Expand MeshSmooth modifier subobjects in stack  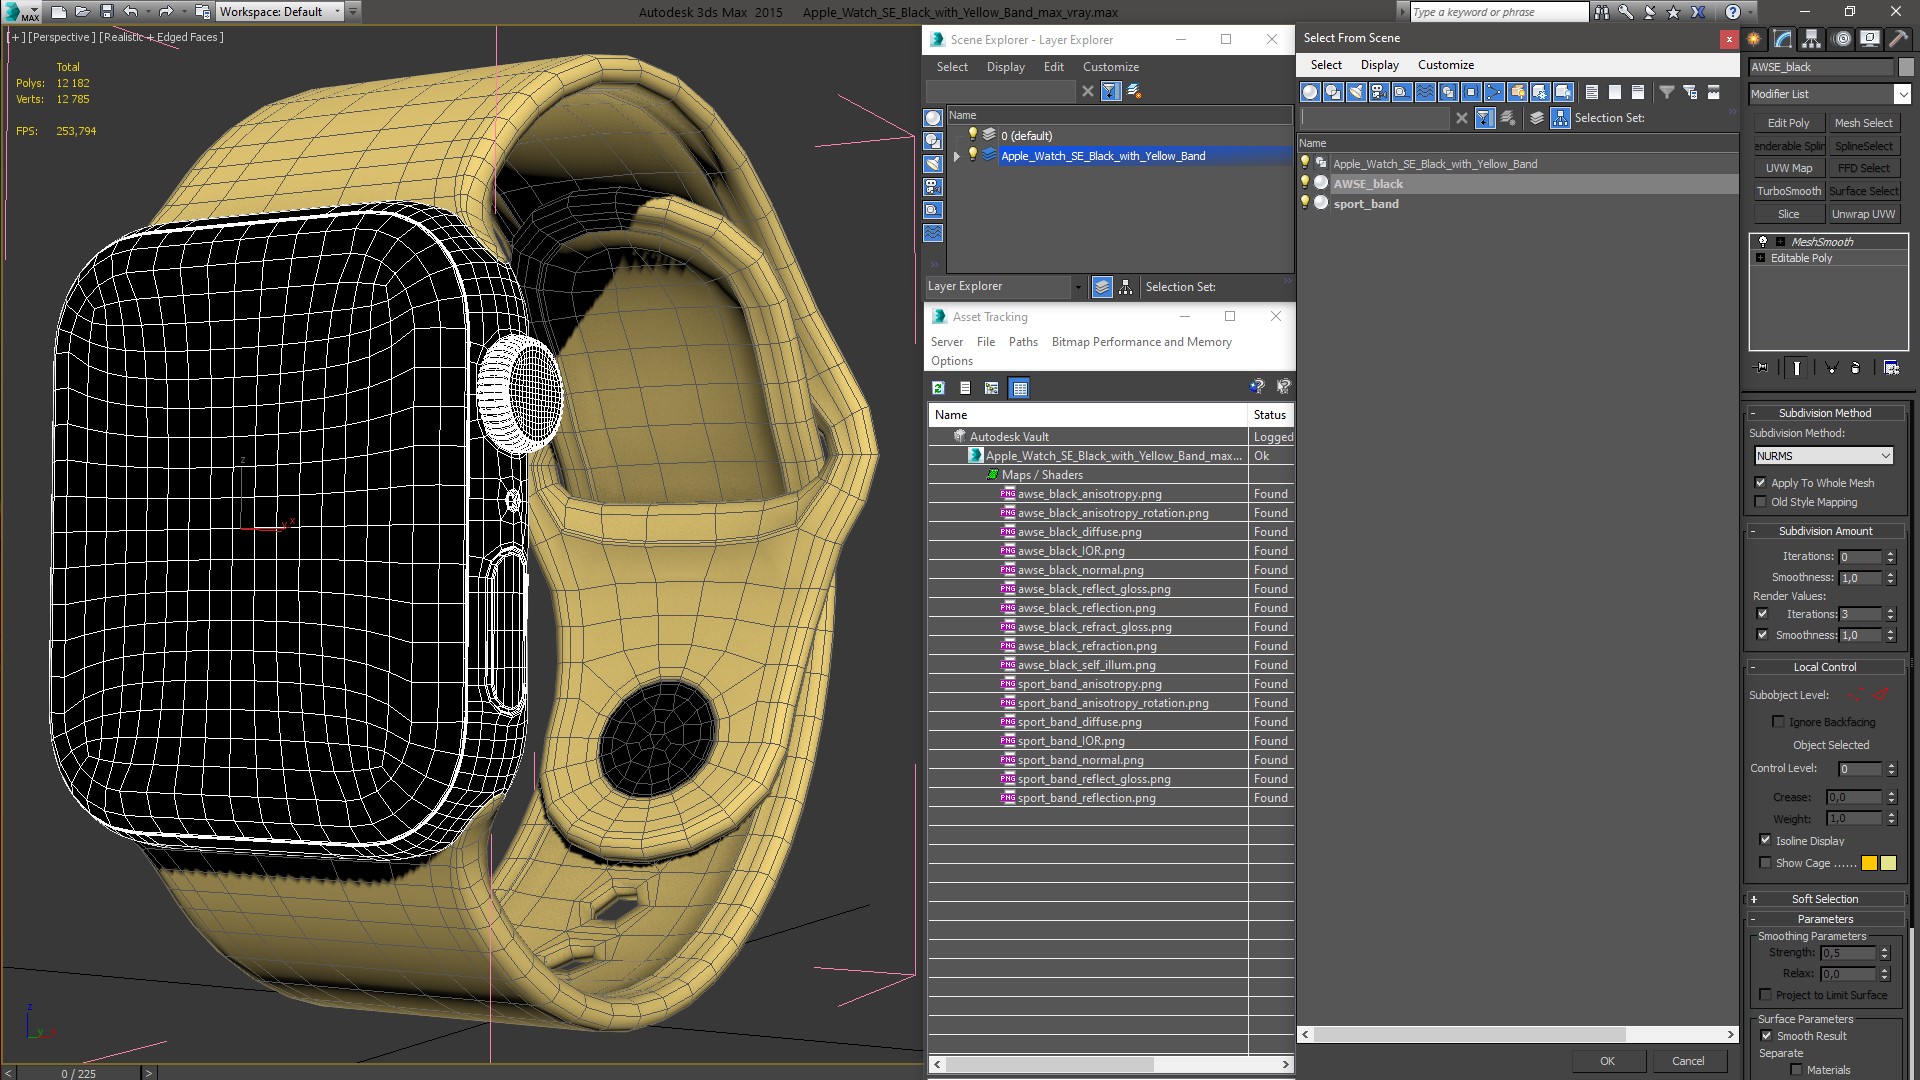1780,242
